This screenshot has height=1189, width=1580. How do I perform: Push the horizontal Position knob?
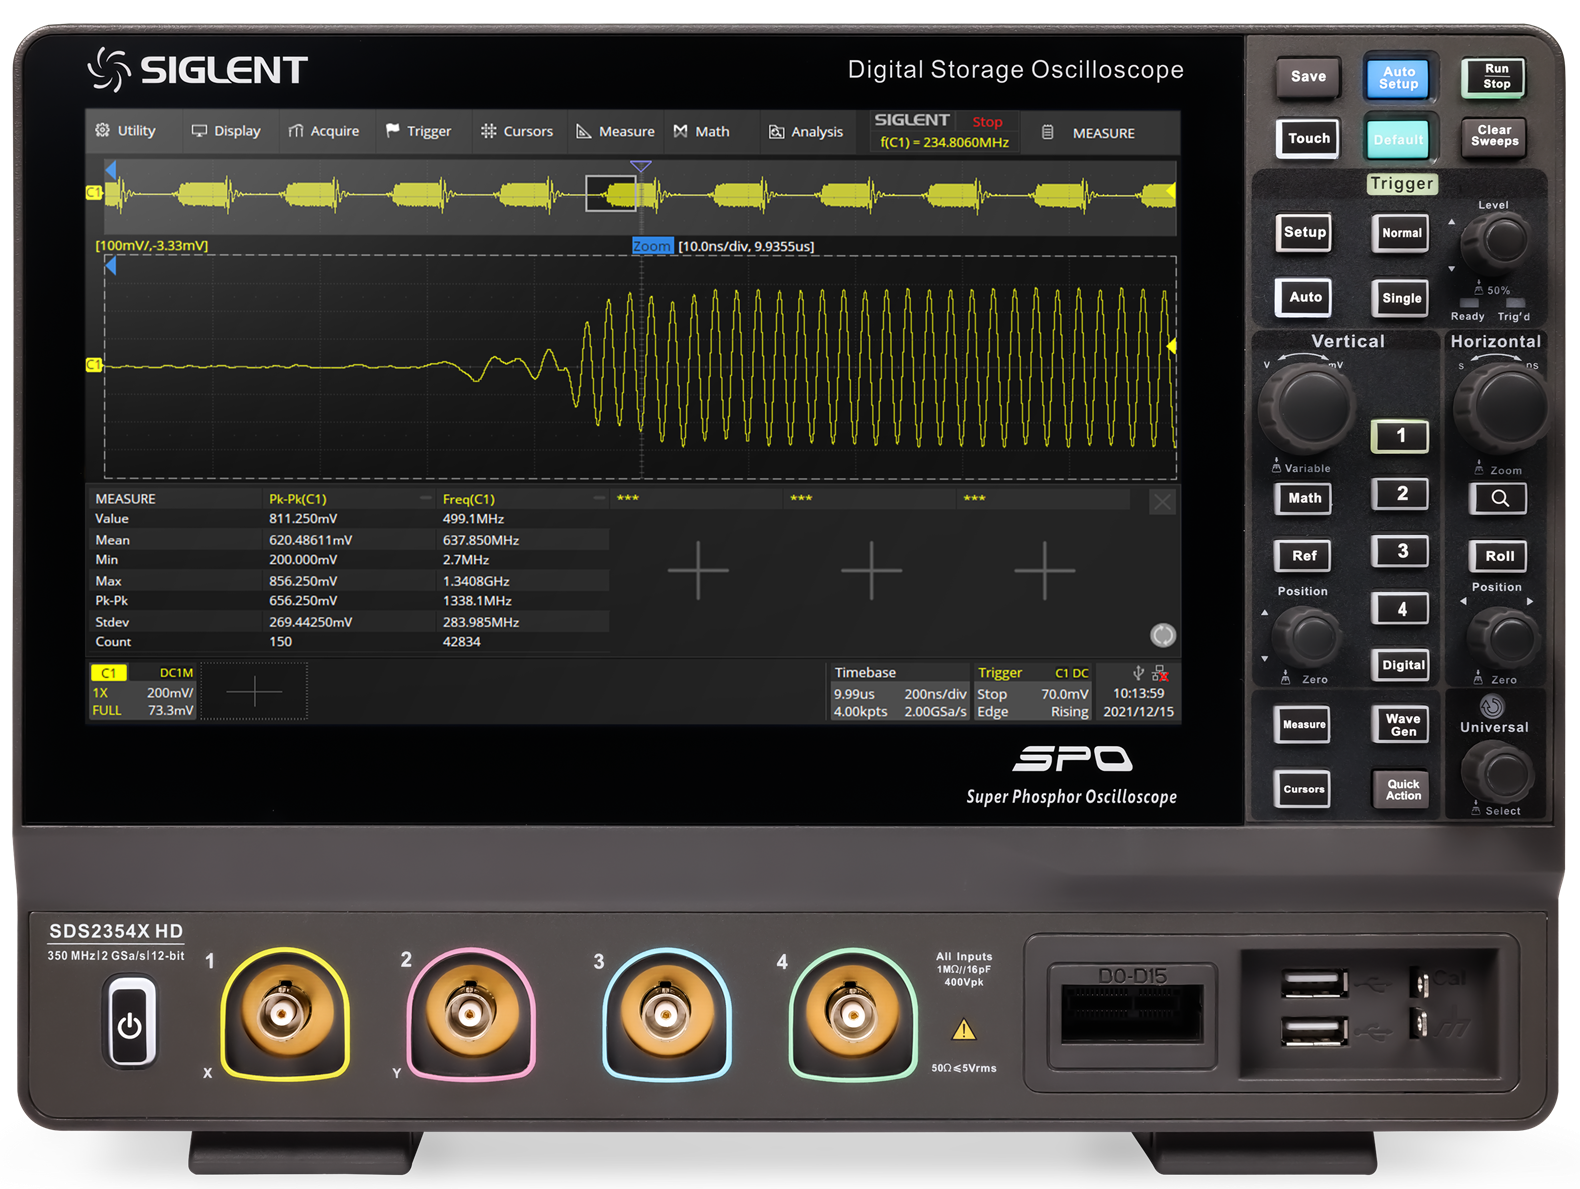1503,636
